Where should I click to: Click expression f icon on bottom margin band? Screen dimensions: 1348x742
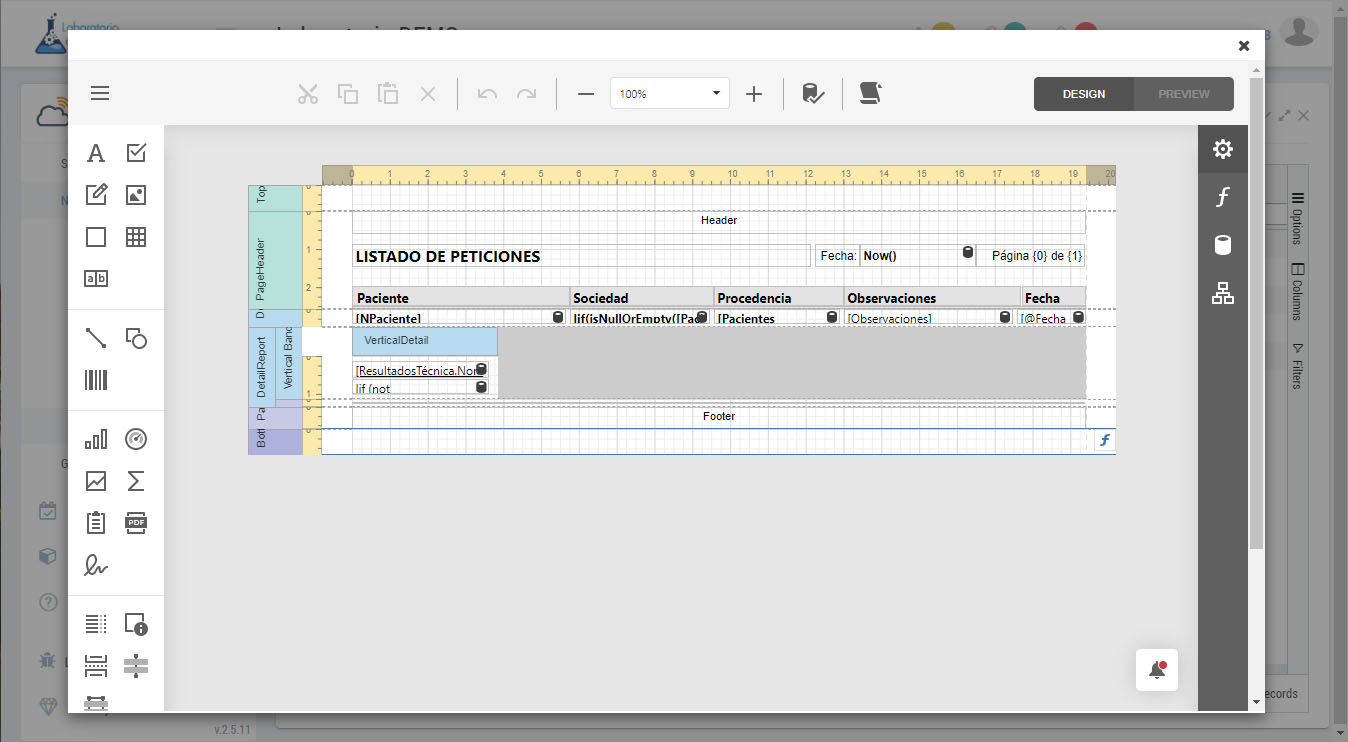[x=1105, y=441]
